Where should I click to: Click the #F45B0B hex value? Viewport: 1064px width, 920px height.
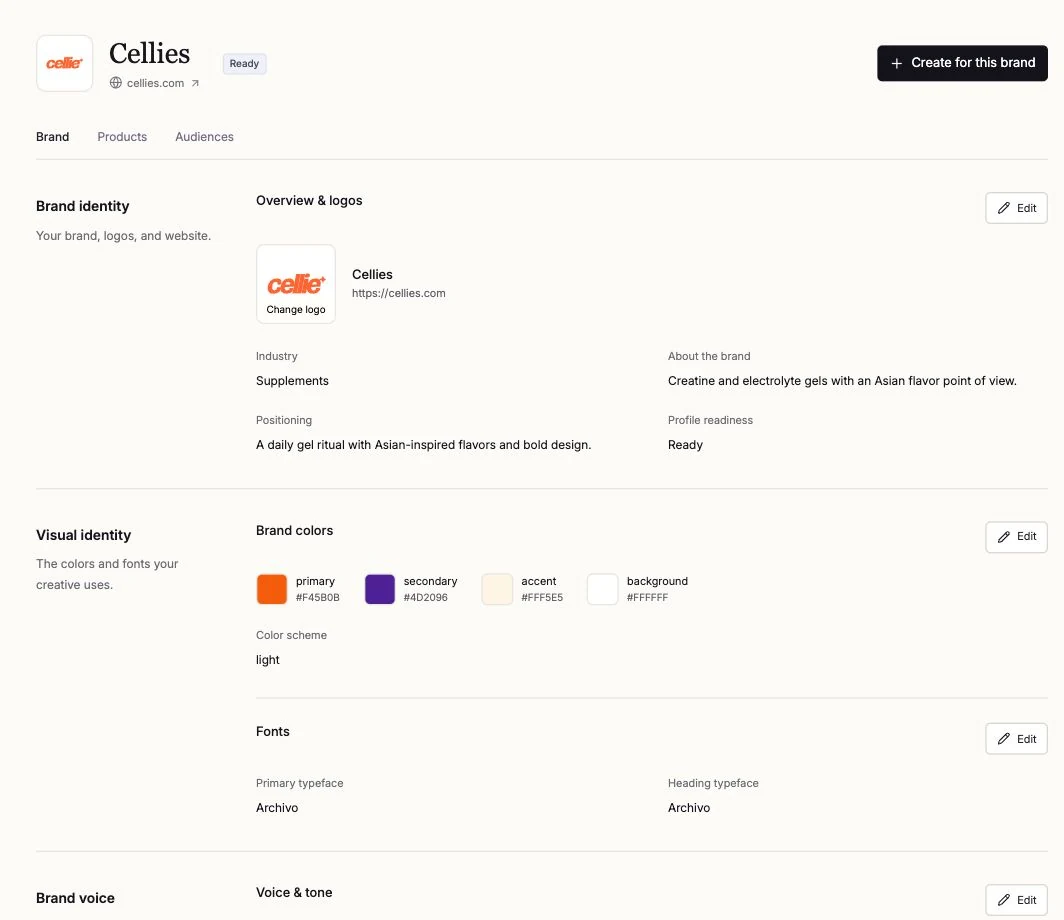tap(318, 598)
